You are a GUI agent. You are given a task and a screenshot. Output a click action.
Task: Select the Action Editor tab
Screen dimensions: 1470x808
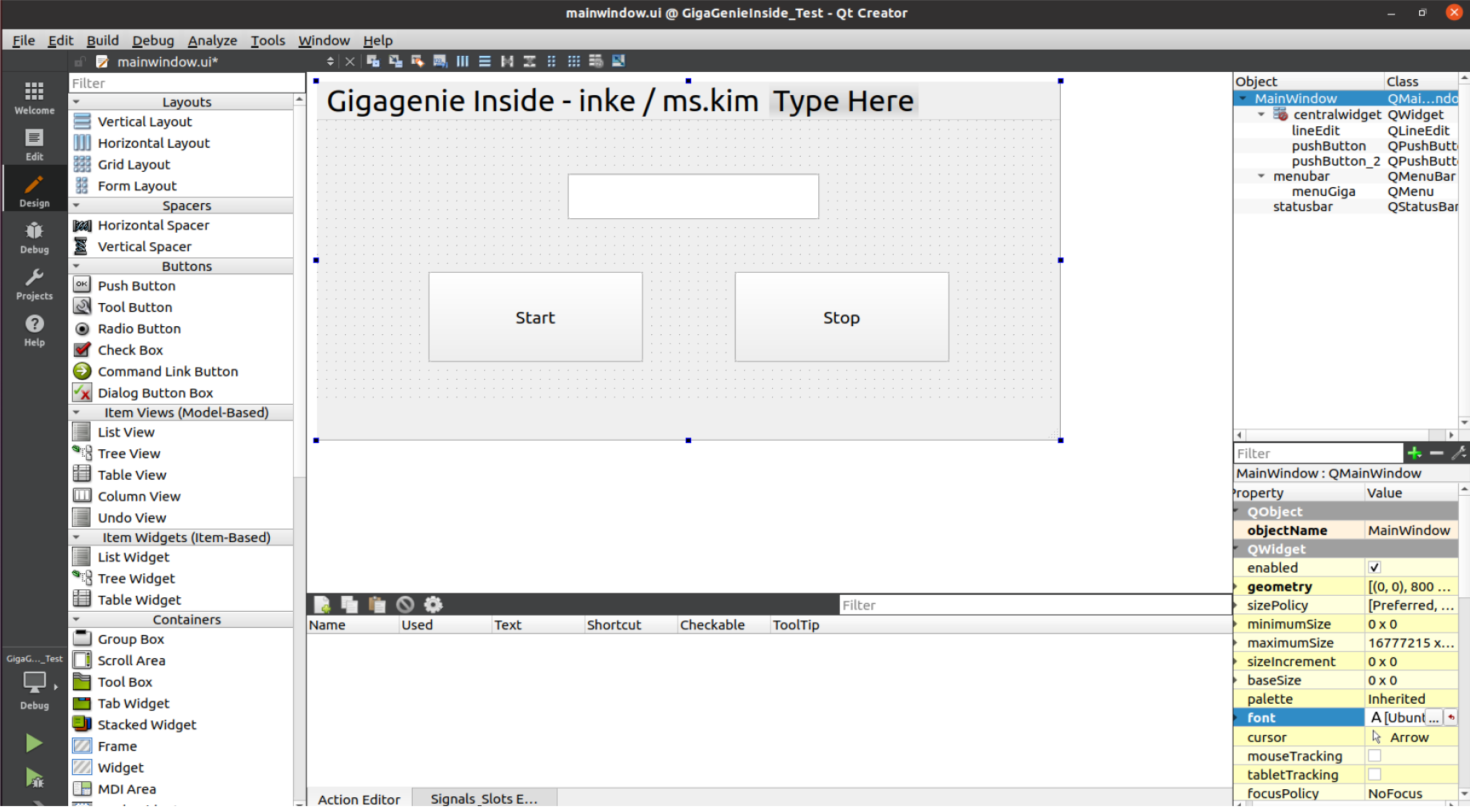pyautogui.click(x=359, y=799)
